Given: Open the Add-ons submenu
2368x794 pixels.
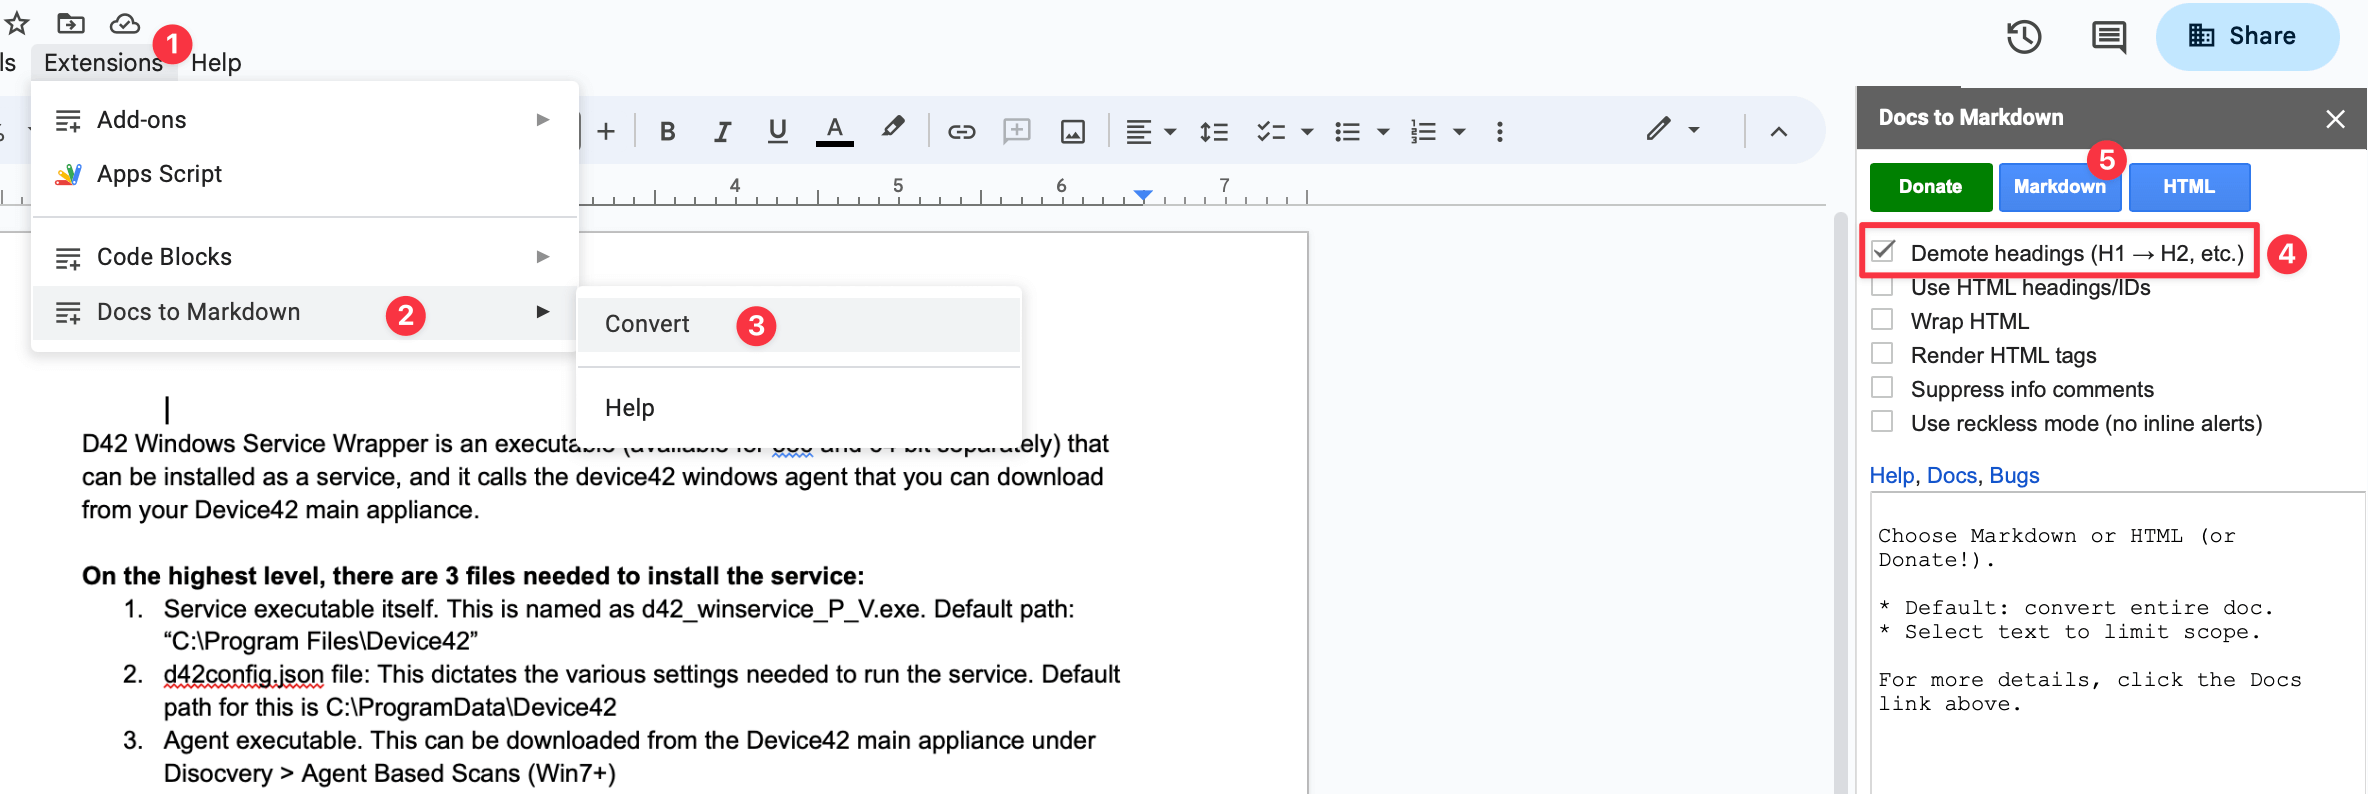Looking at the screenshot, I should [305, 120].
